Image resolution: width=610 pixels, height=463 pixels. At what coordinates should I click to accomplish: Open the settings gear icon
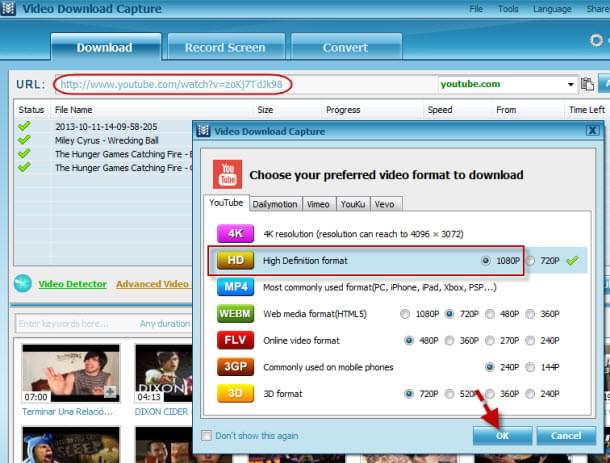[596, 40]
